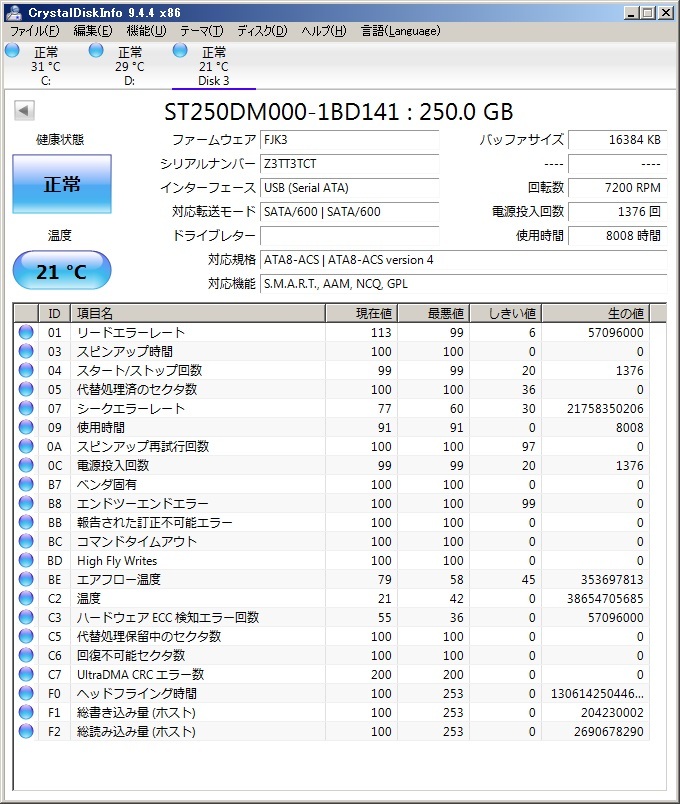
Task: Click the 21 °C temperature button
Action: [62, 271]
